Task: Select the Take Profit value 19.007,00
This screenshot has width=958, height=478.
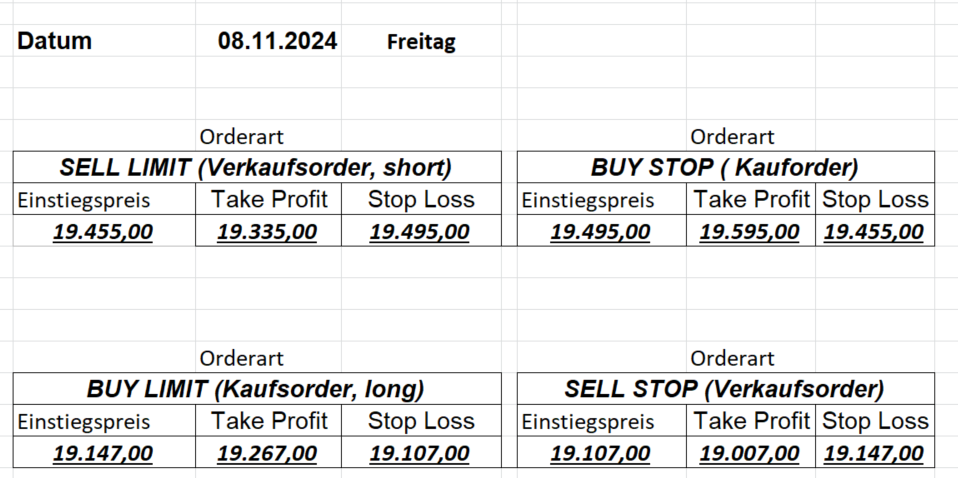Action: [750, 454]
